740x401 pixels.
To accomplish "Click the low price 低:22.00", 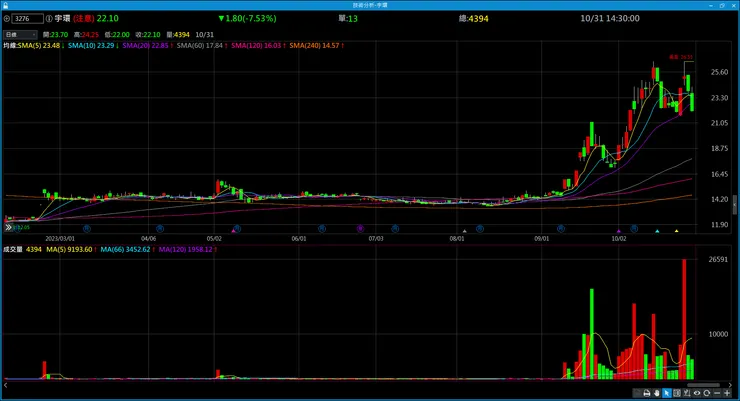I will (117, 35).
